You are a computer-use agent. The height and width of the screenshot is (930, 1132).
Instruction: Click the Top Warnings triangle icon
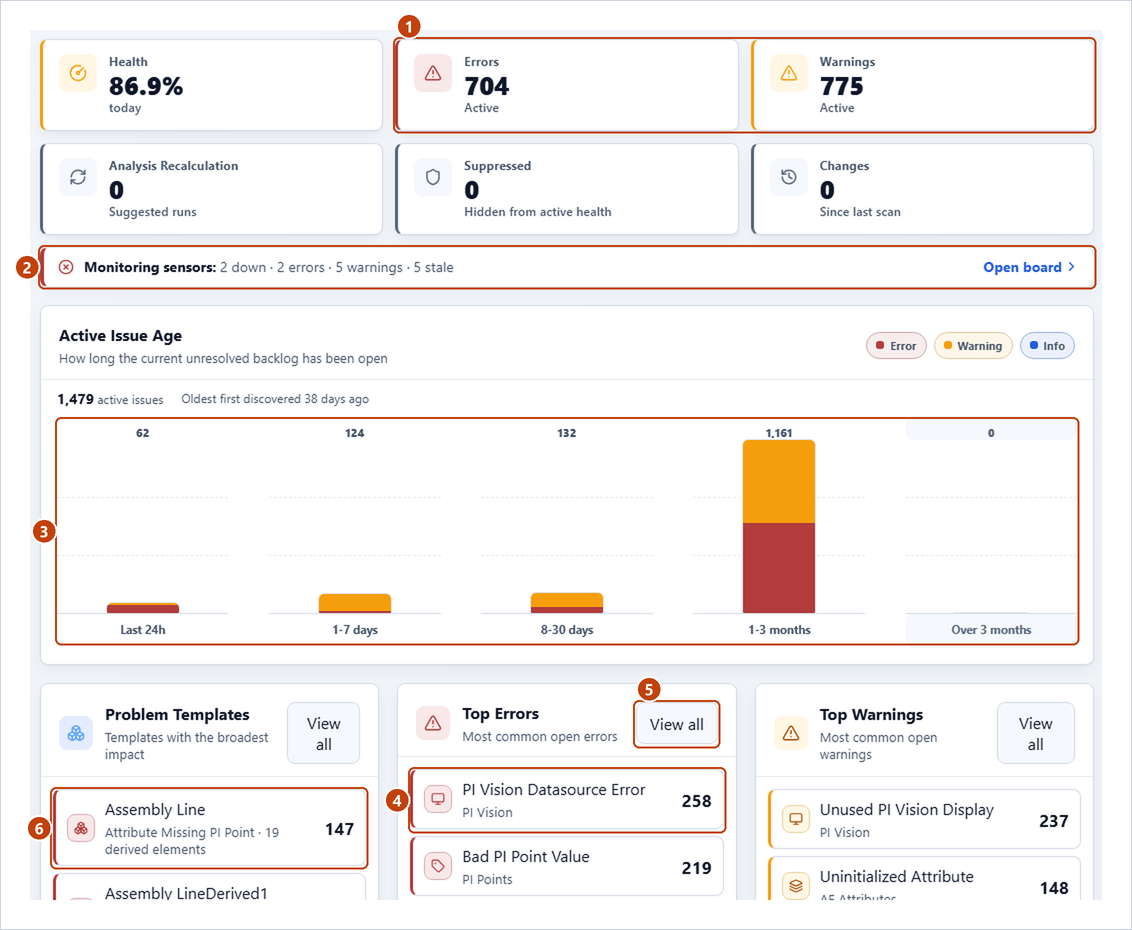coord(791,734)
